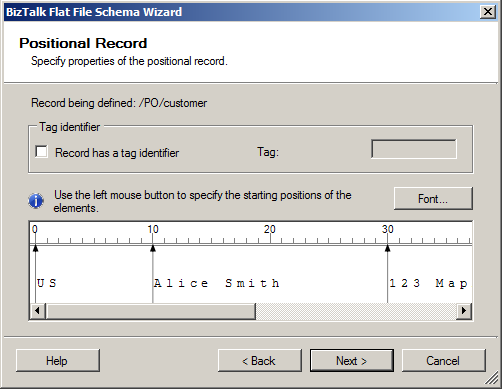Click the position marker at 0
The height and width of the screenshot is (389, 502).
[36, 248]
